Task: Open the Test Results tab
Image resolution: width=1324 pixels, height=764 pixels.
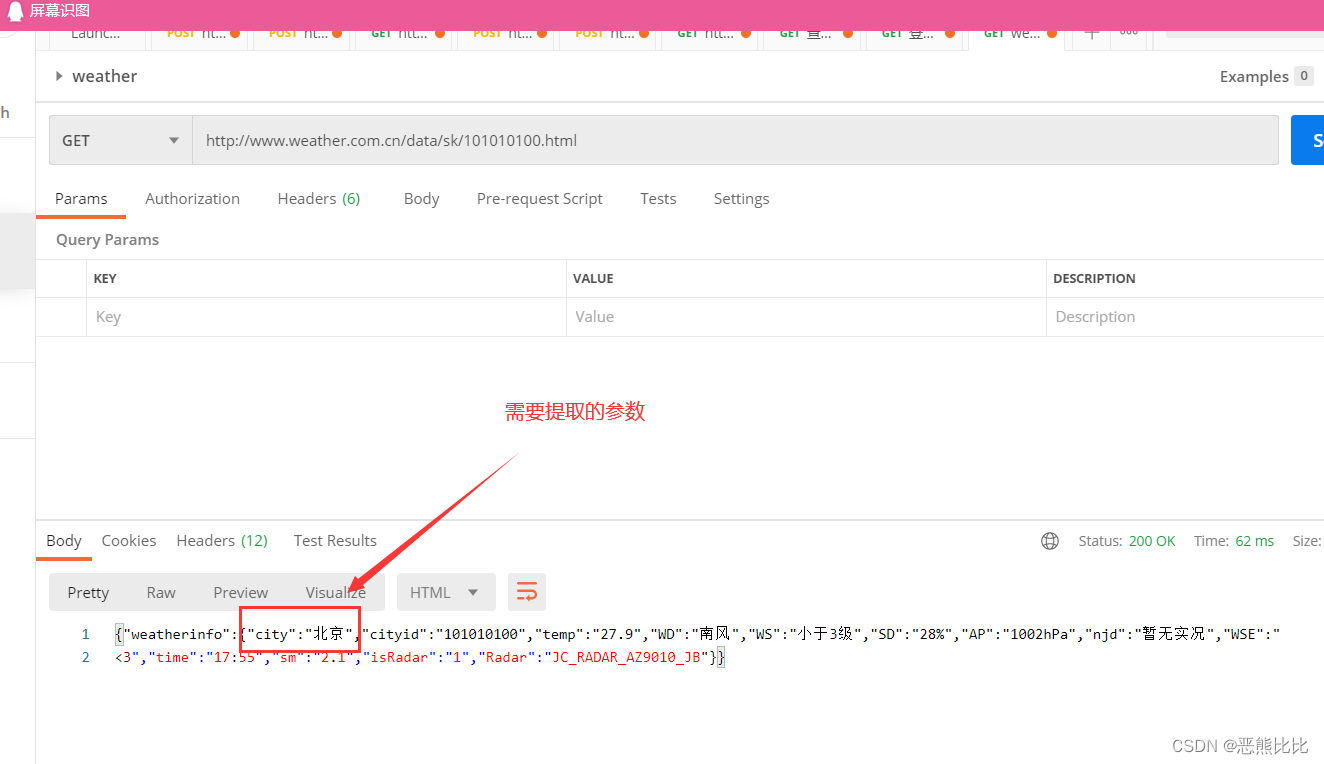Action: coord(335,540)
